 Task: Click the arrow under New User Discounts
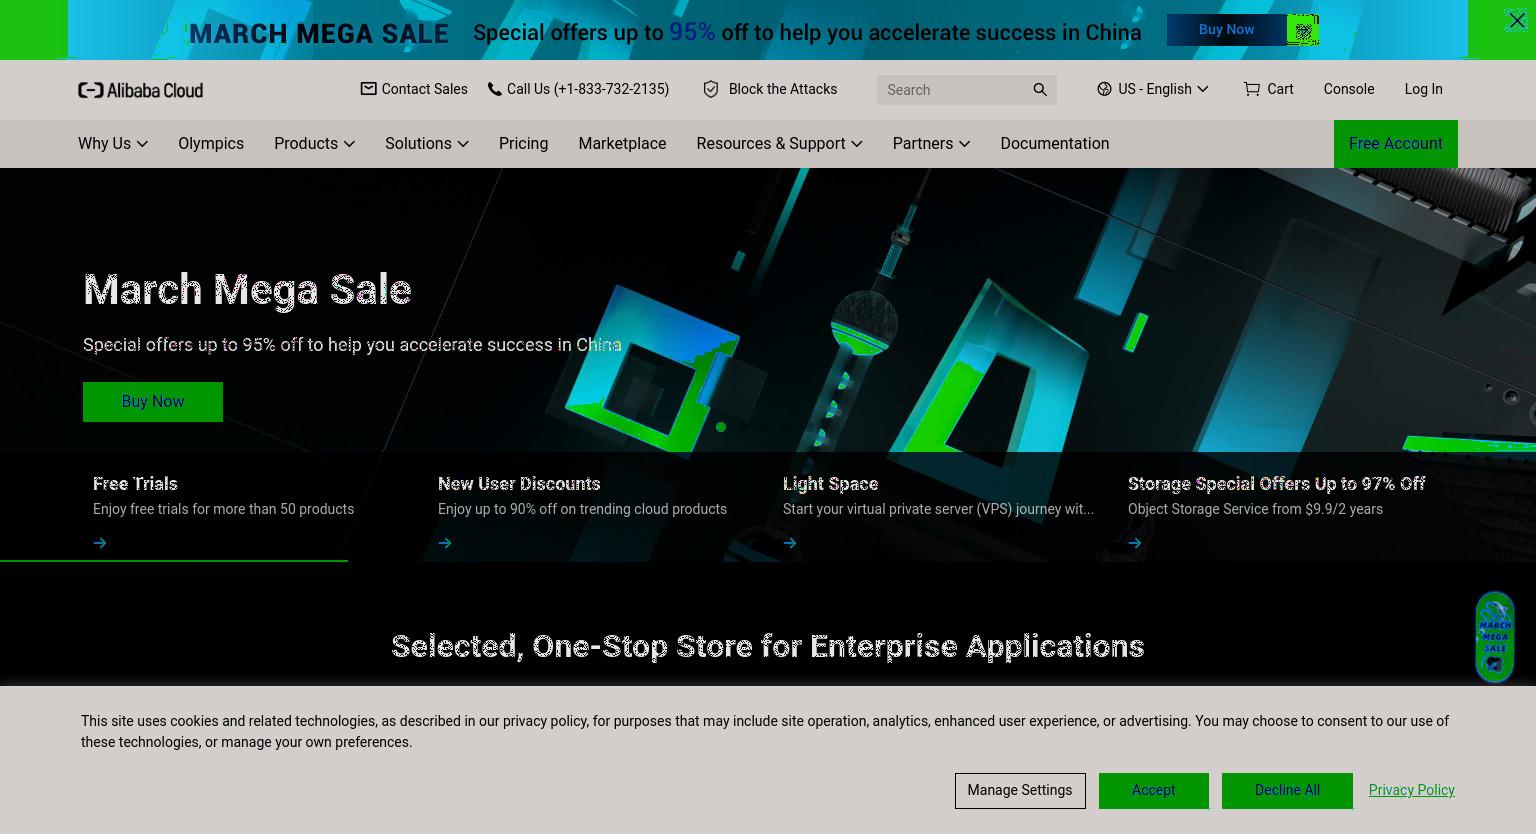[445, 543]
